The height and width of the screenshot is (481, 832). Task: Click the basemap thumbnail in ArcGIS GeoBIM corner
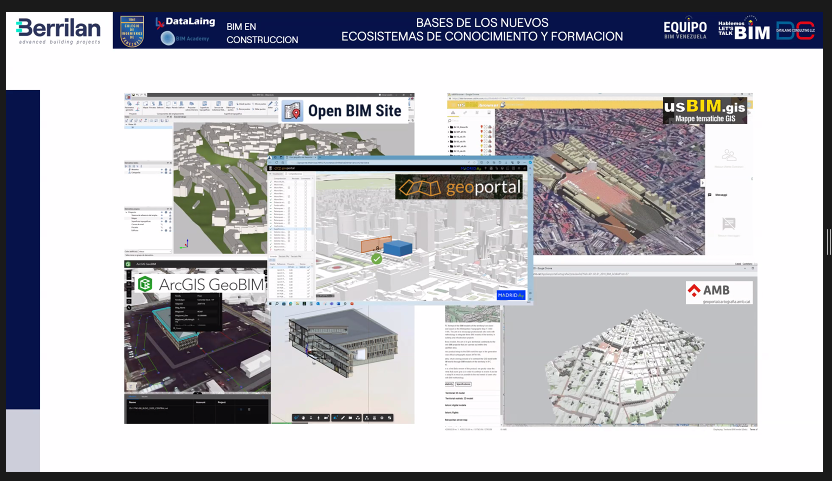pos(132,386)
